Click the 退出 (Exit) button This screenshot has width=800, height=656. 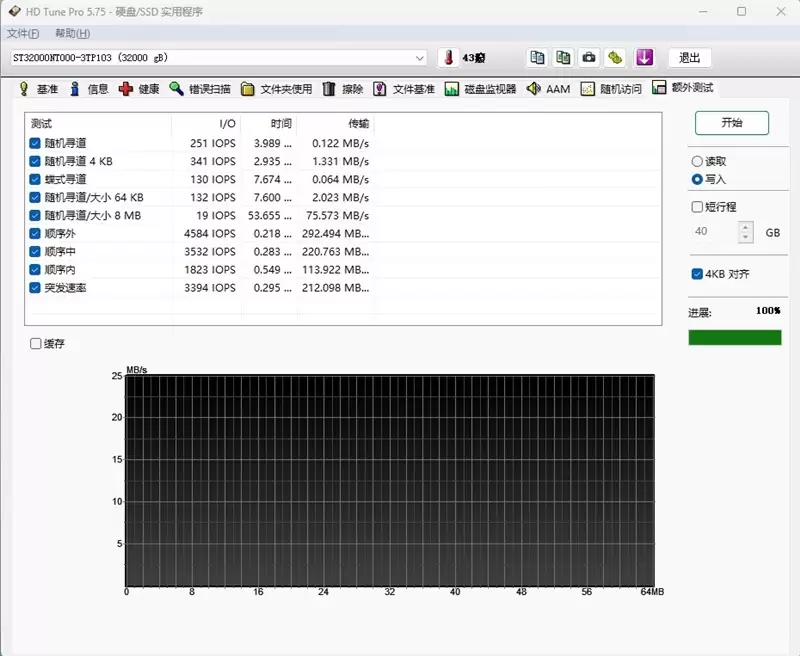click(x=688, y=57)
